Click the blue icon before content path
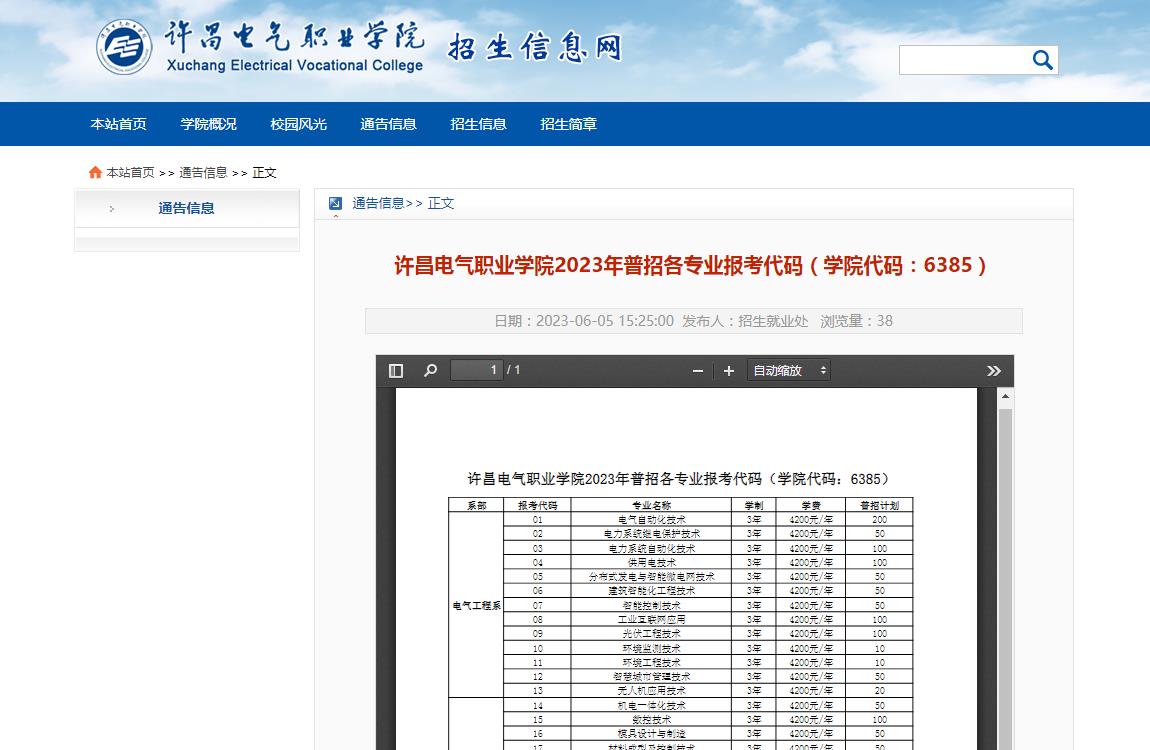Screen dimensions: 1150x750 [x=335, y=203]
